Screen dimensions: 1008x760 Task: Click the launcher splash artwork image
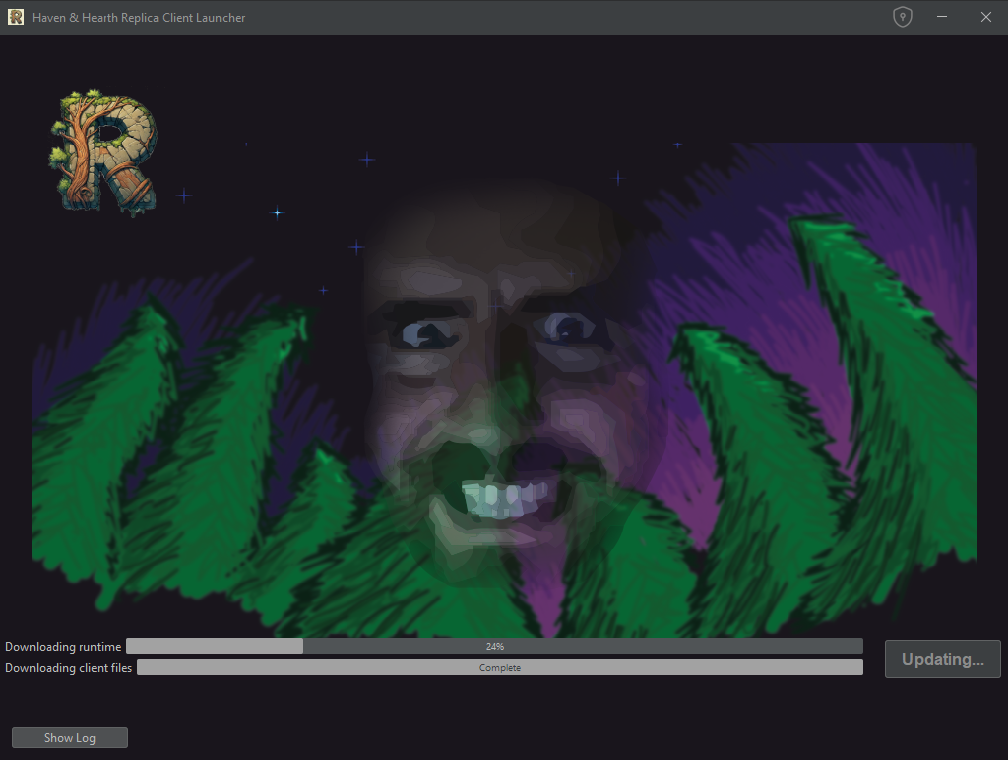505,389
